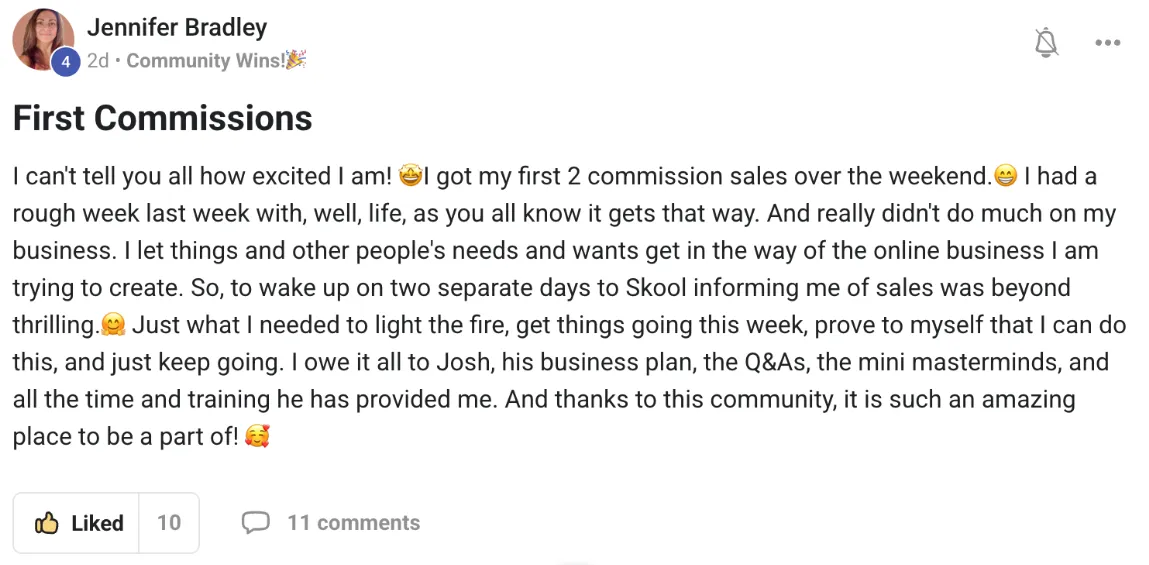Viewport: 1149px width, 565px height.
Task: Toggle the post notification bell
Action: [x=1046, y=43]
